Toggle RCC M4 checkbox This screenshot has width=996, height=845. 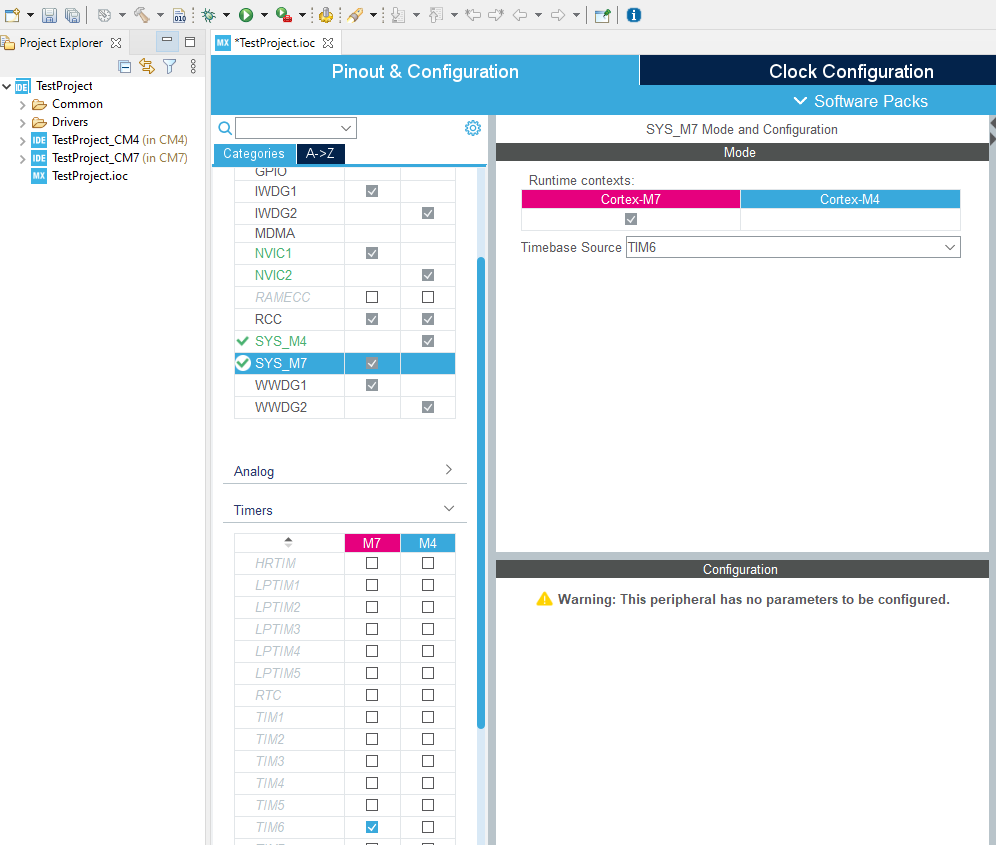[428, 319]
